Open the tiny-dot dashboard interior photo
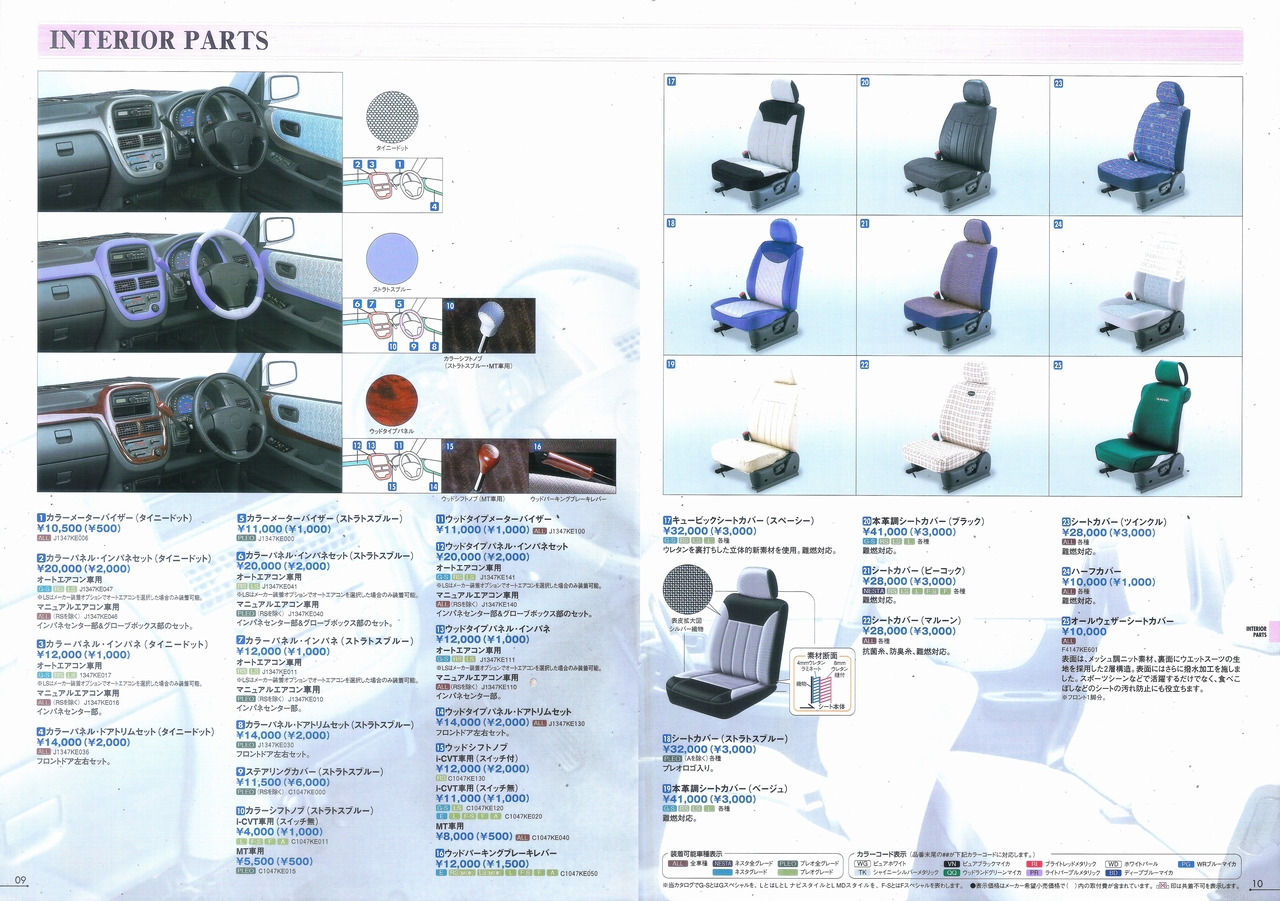The width and height of the screenshot is (1280, 901). coord(190,141)
